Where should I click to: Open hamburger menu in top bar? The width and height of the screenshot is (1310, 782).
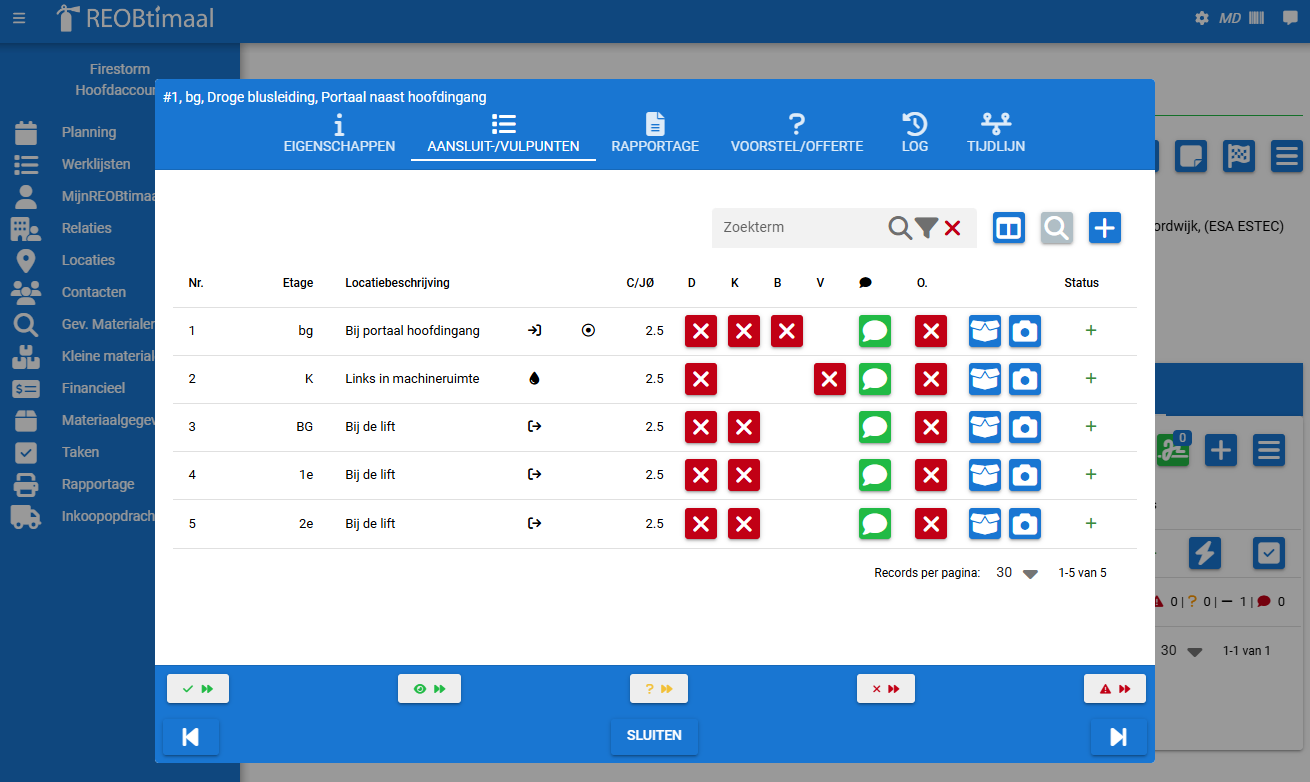pyautogui.click(x=19, y=18)
